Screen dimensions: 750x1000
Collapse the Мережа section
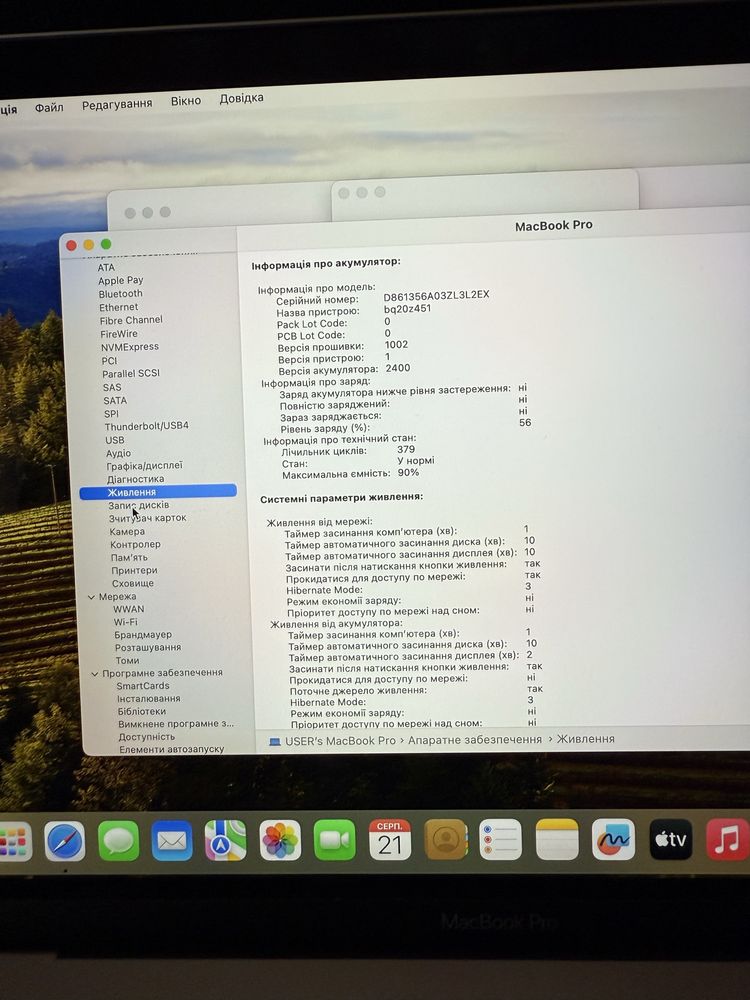pos(91,597)
